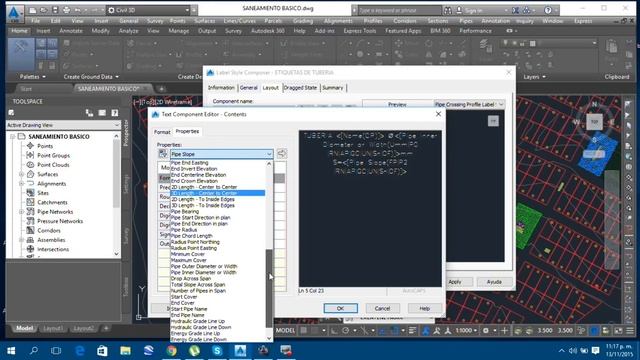The height and width of the screenshot is (360, 640).
Task: Click the Points icon in Toolspace tree
Action: 30,146
